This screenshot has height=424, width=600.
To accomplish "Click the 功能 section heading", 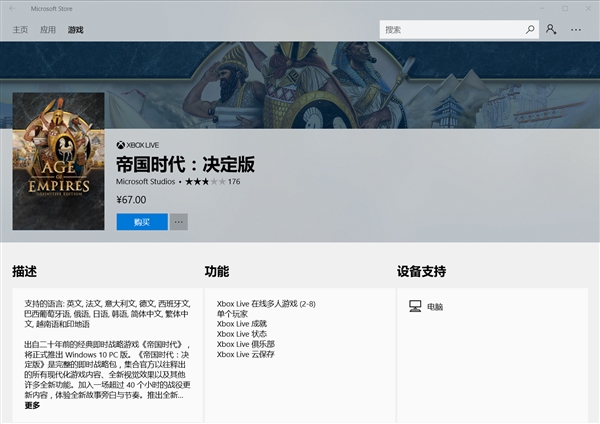I will [x=217, y=271].
